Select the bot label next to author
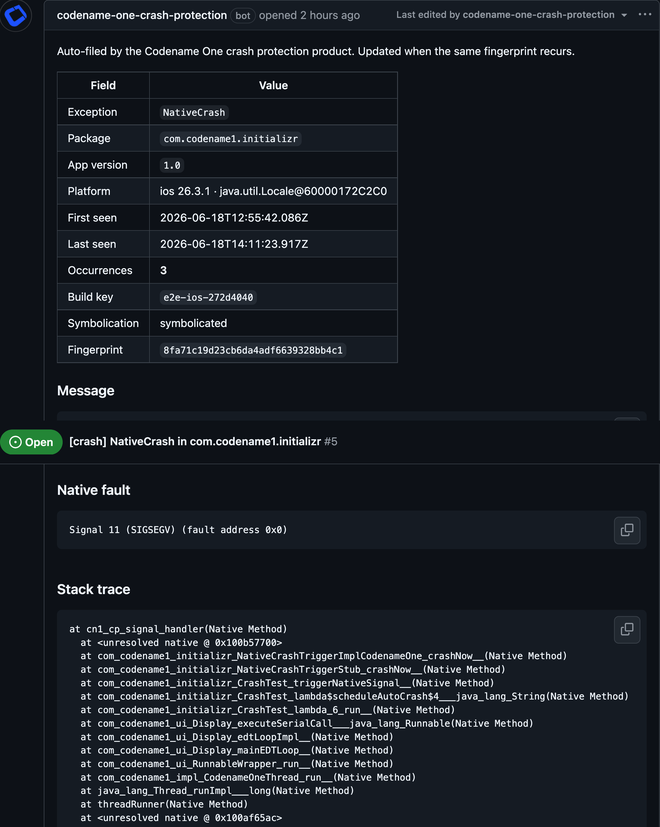 pos(243,15)
